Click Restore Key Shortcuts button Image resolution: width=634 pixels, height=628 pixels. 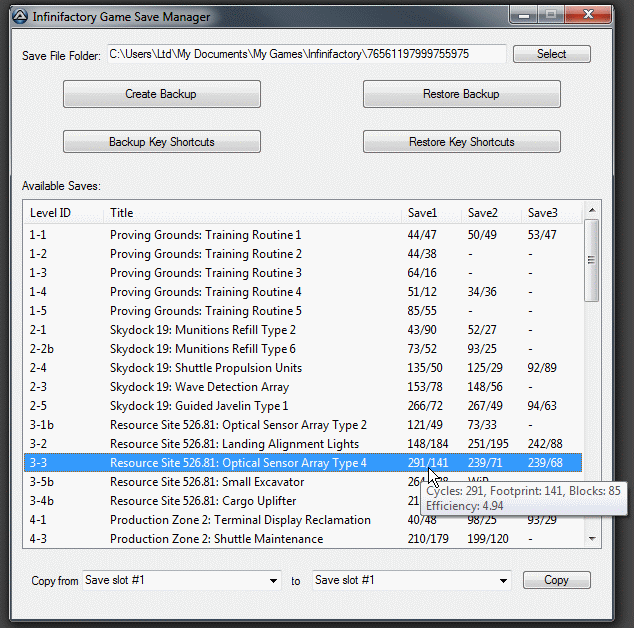pyautogui.click(x=461, y=142)
